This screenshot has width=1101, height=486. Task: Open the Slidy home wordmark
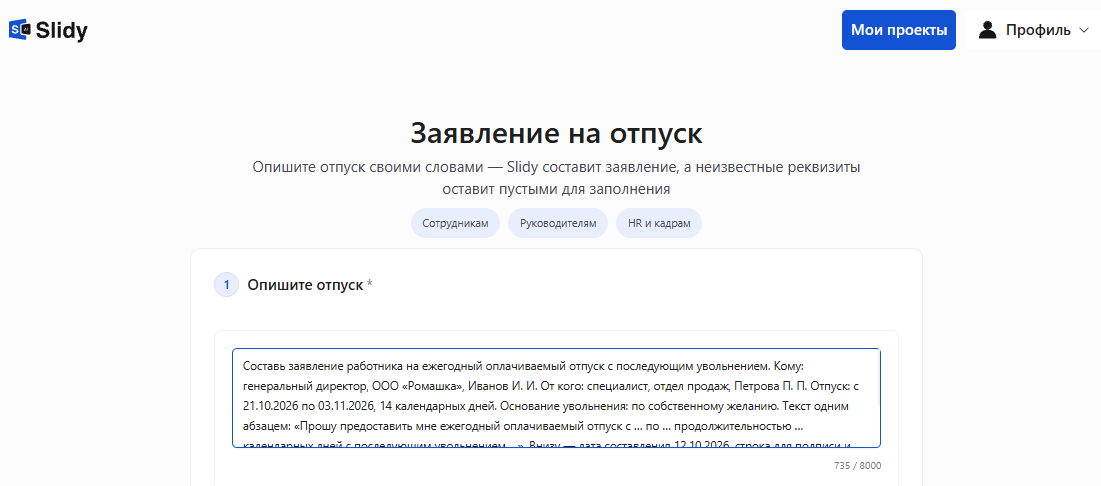pyautogui.click(x=61, y=30)
